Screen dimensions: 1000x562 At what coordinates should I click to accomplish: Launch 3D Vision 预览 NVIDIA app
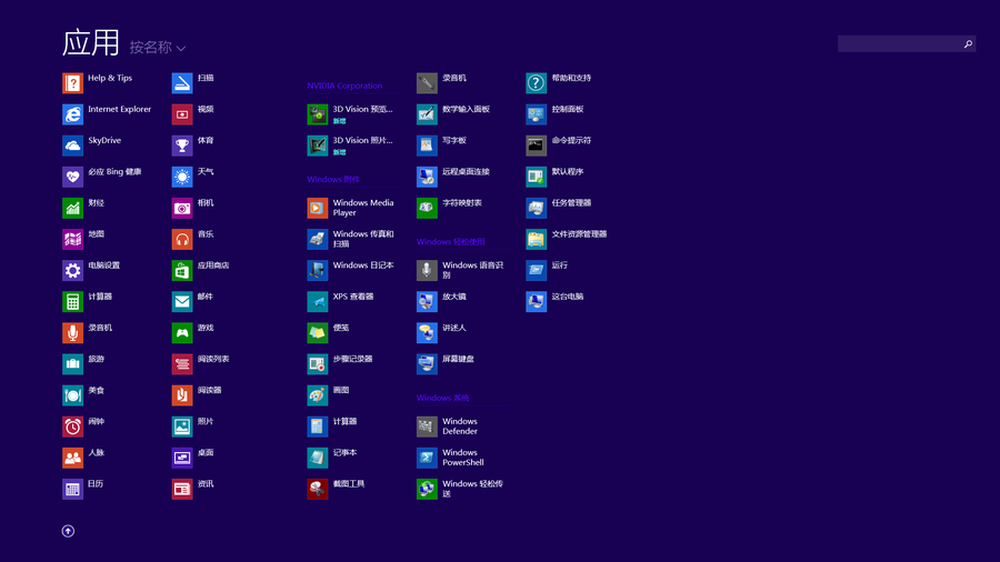coord(318,114)
